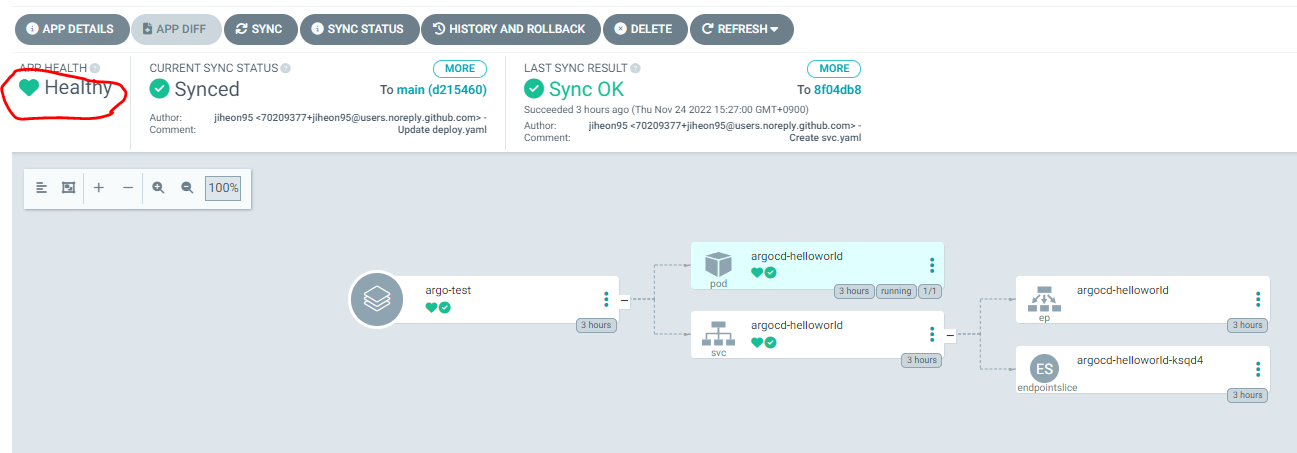
Task: Open the 8f04db8 revision link
Action: tap(838, 90)
